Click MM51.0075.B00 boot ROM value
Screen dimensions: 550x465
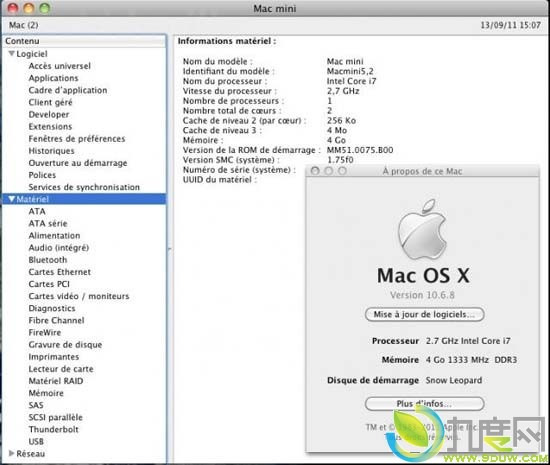pos(360,150)
